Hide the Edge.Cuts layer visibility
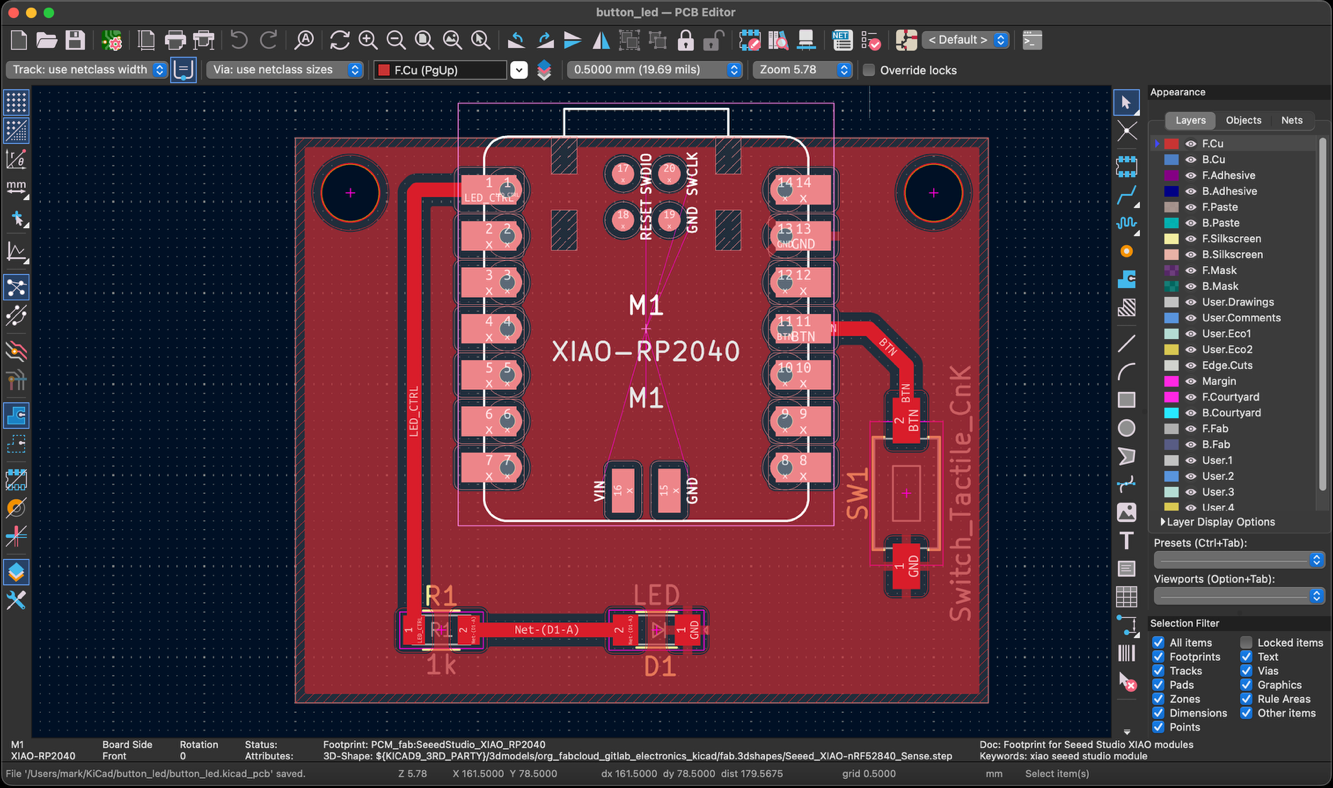 tap(1191, 365)
